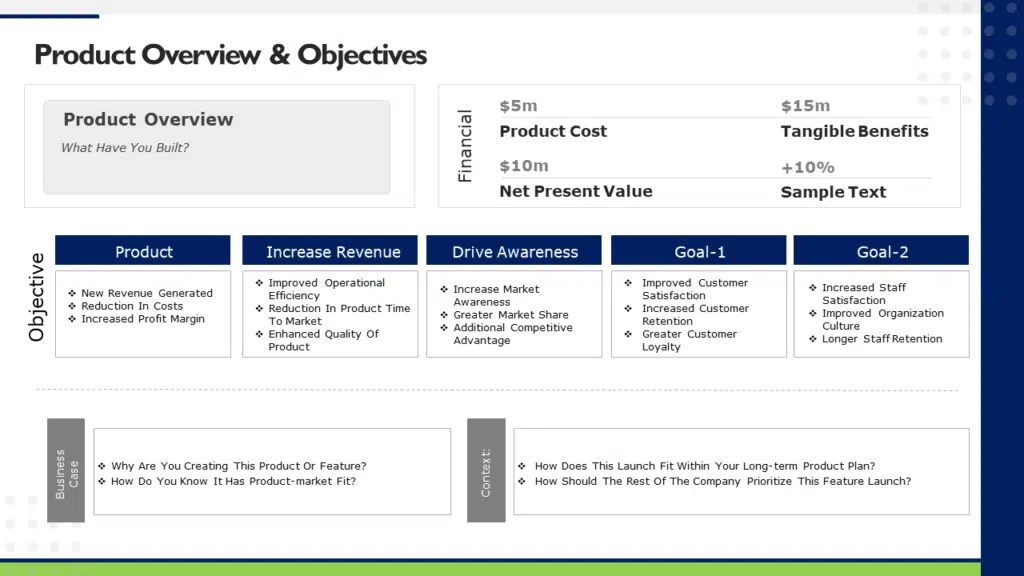Select the $10m Net Present Value figure
Viewport: 1024px width, 576px height.
tap(524, 166)
